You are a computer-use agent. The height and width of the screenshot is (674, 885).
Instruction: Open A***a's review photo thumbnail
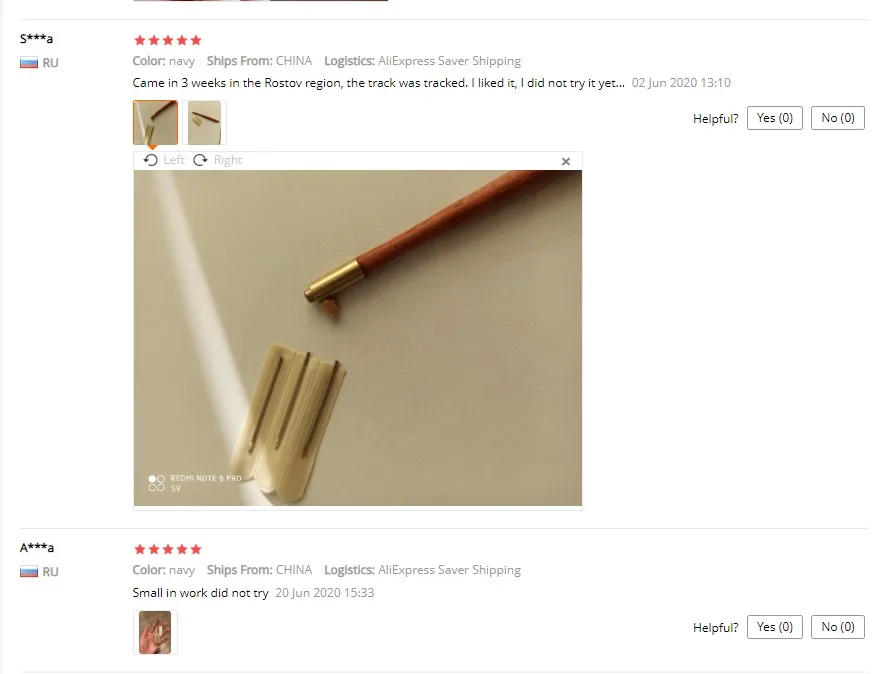155,632
